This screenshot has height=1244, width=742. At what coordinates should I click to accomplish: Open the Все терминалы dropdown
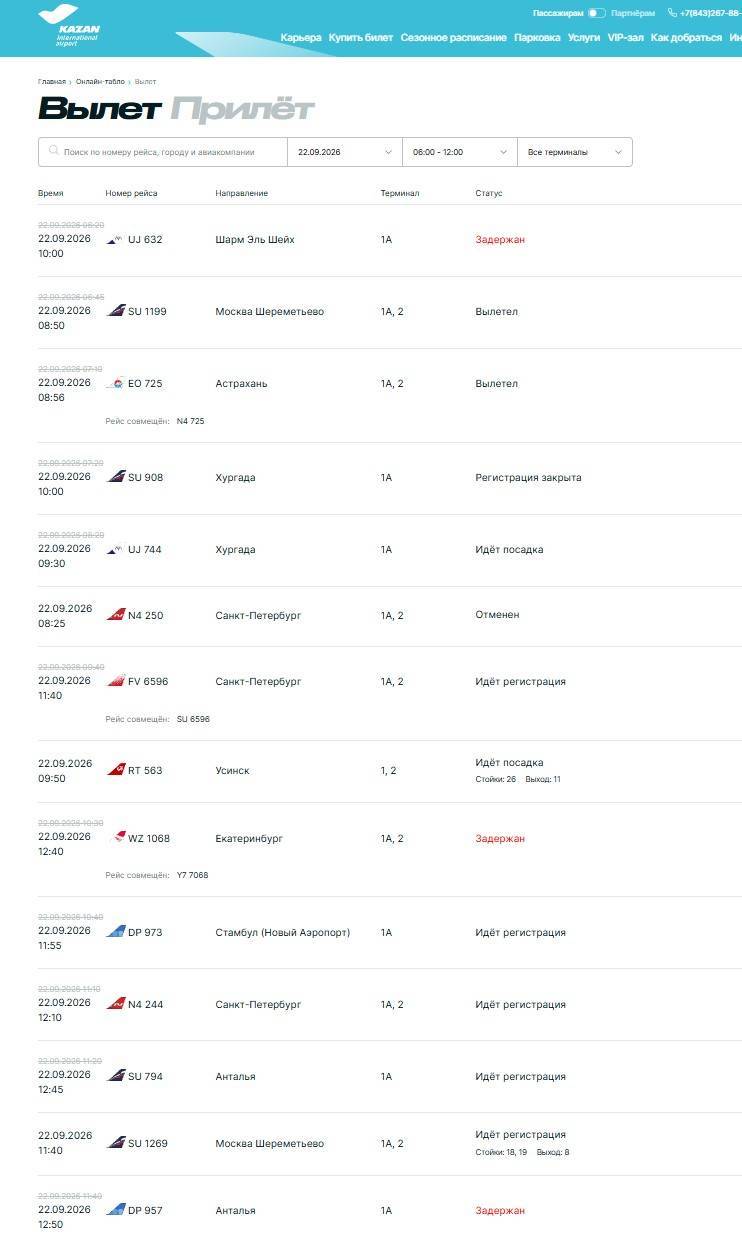(x=575, y=152)
